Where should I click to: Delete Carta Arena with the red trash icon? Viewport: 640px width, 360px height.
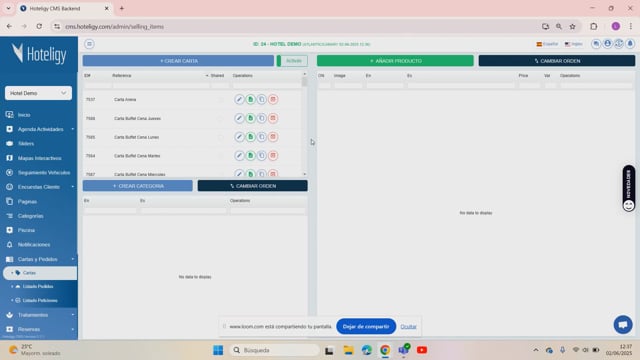pos(273,99)
